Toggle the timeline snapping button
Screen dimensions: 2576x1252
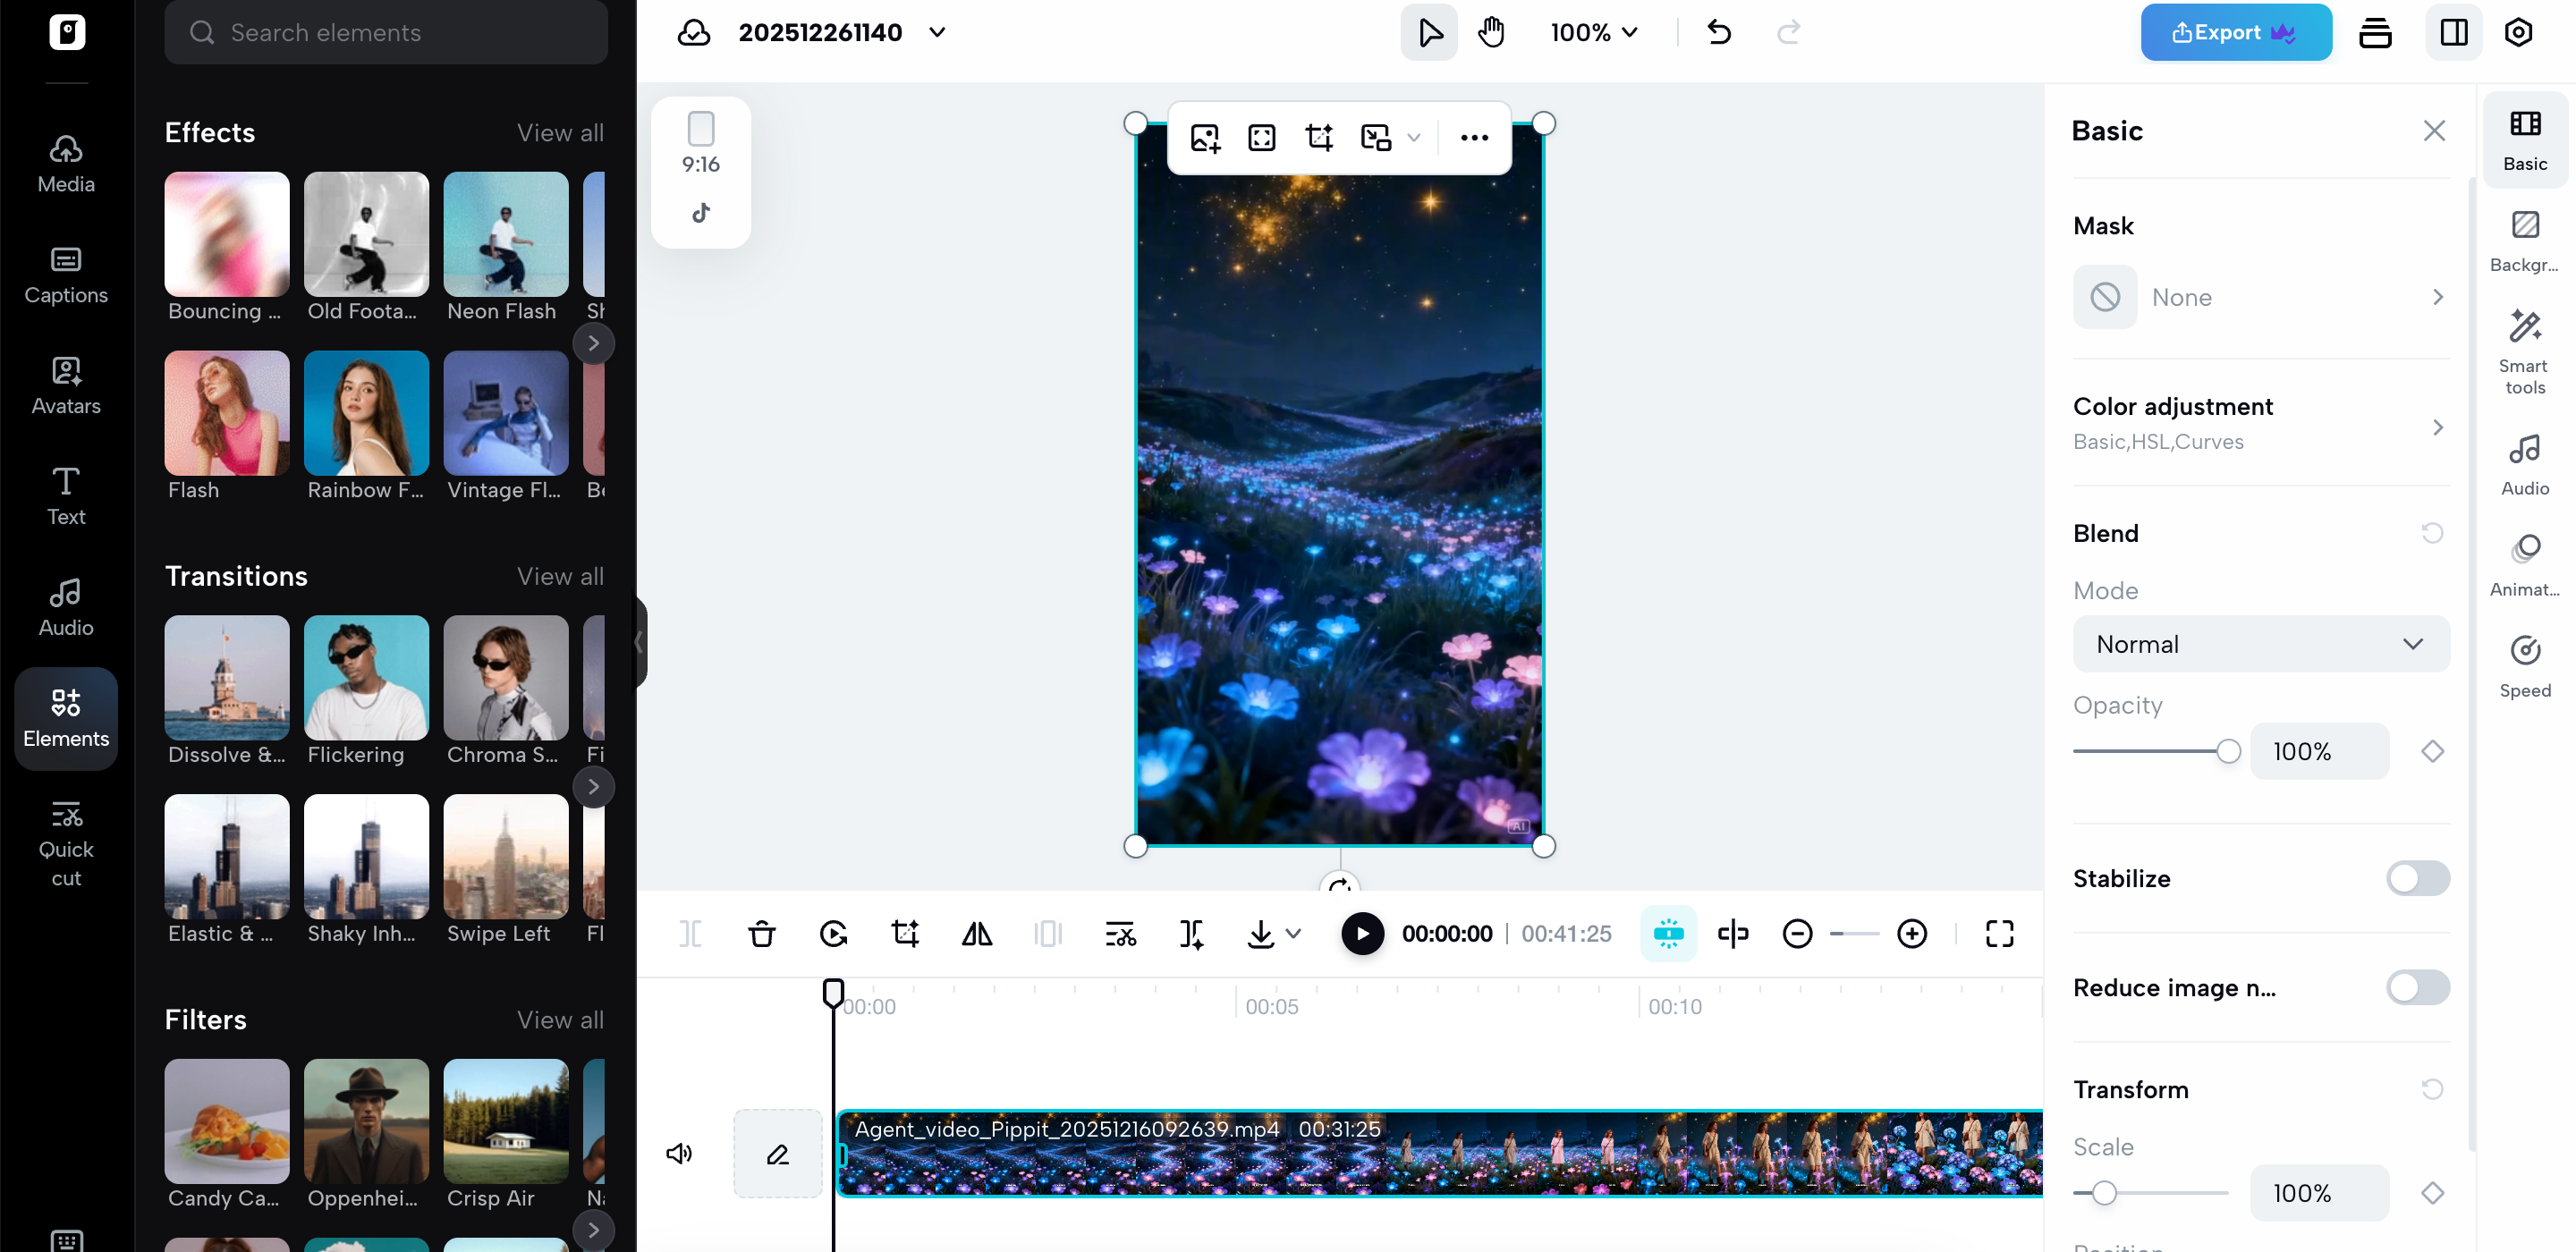click(x=1668, y=933)
